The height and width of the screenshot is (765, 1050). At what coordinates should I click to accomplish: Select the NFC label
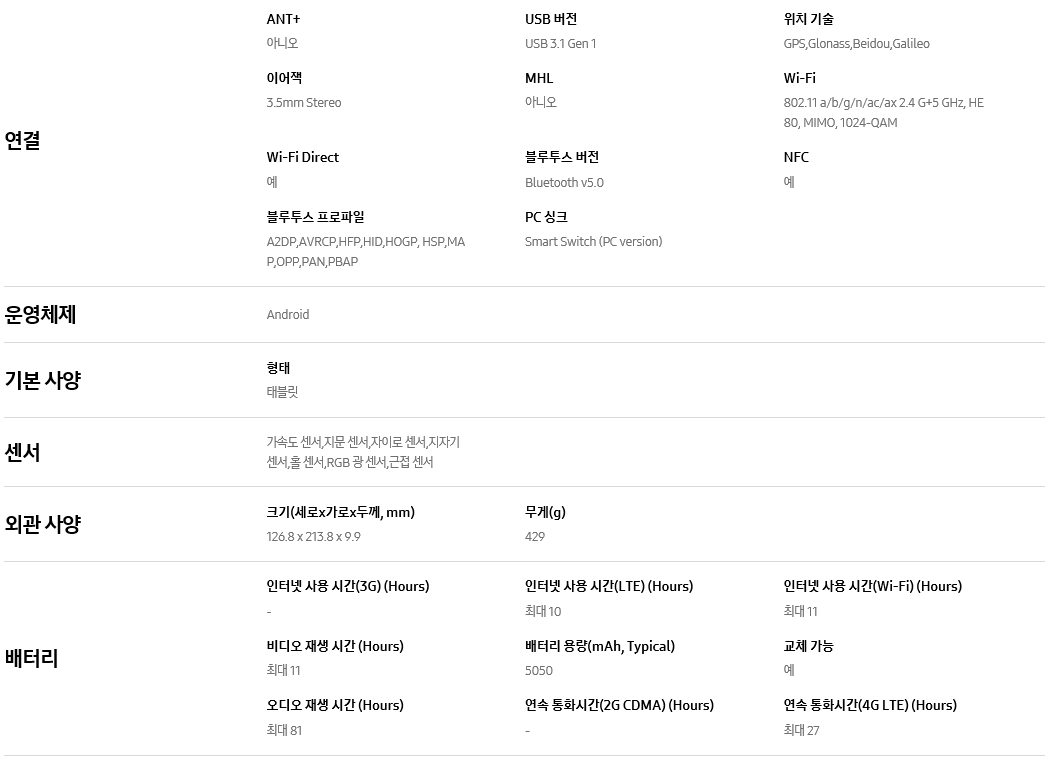pyautogui.click(x=796, y=157)
